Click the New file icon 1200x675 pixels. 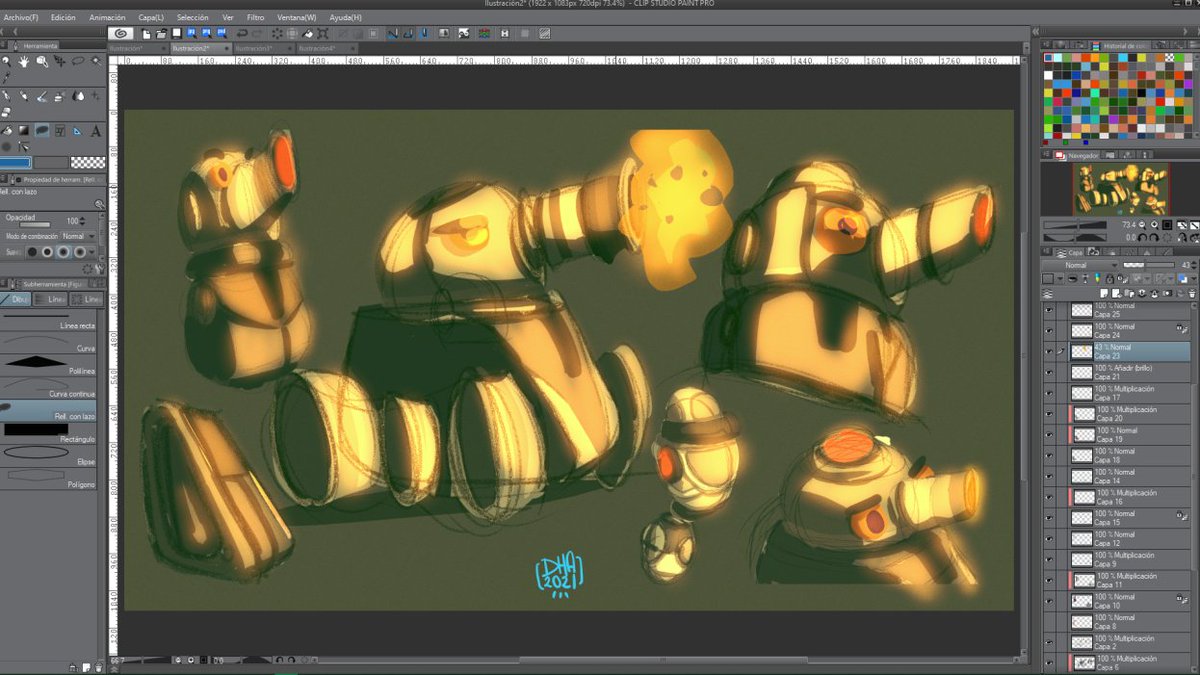[x=146, y=35]
